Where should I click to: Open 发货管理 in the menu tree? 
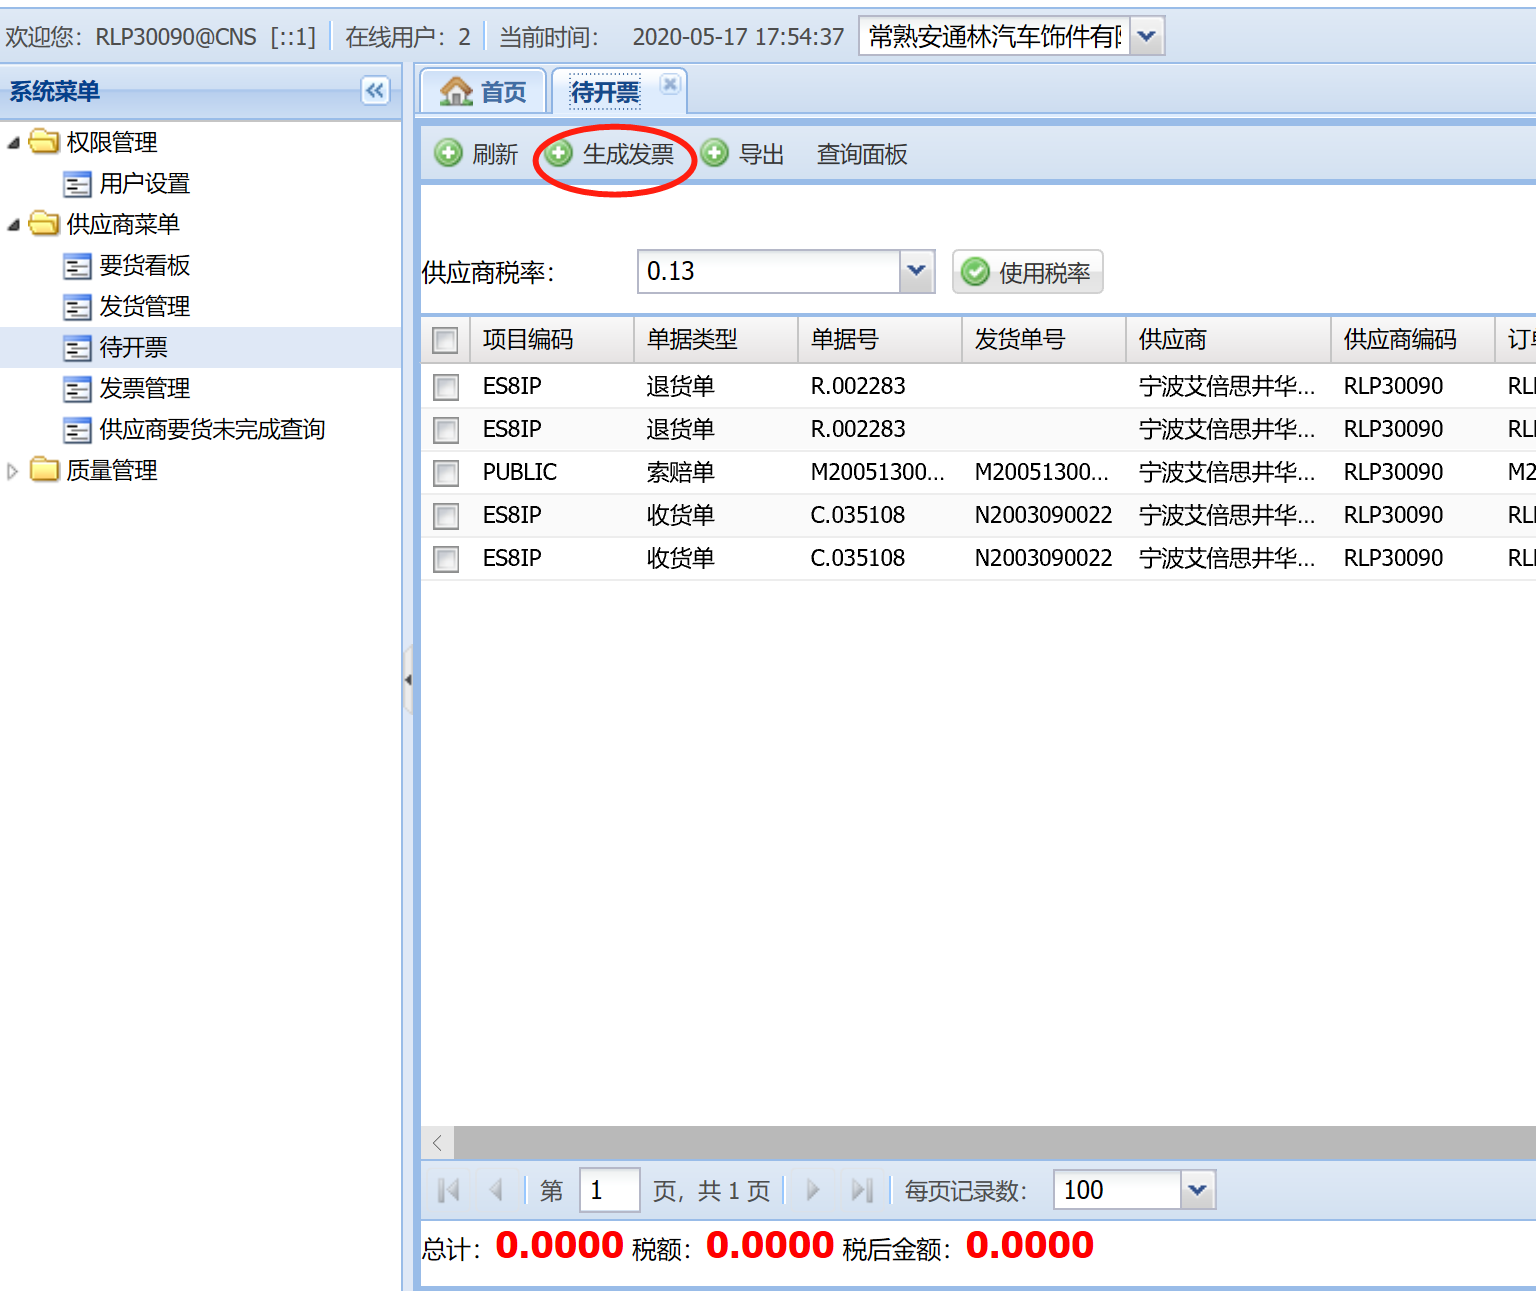(145, 306)
